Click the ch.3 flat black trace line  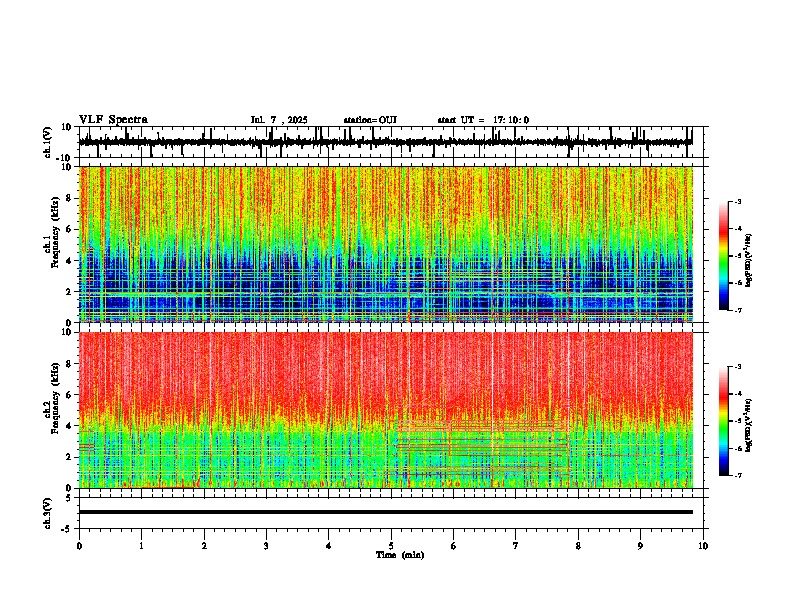tap(386, 512)
